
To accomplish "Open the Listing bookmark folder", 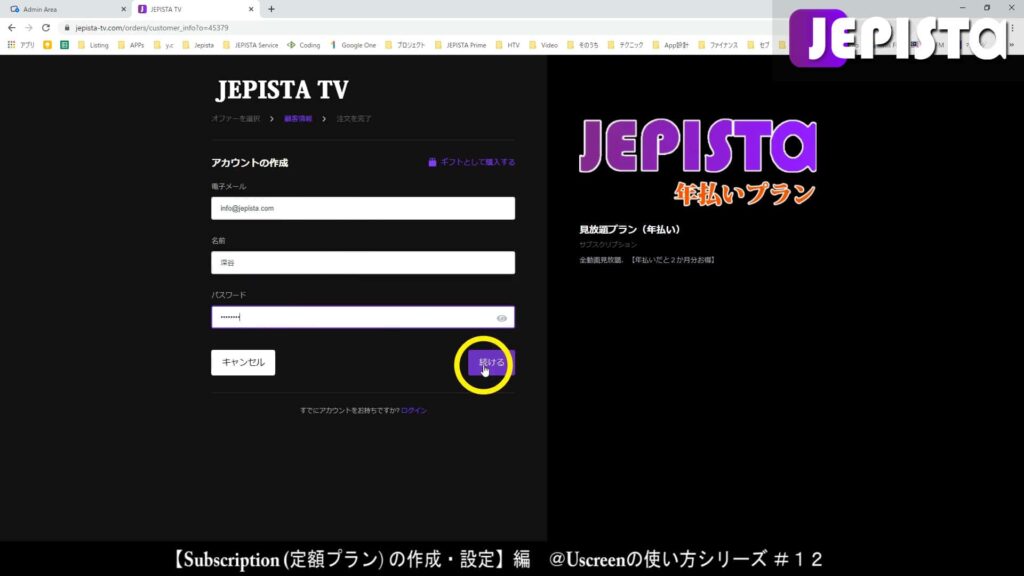I will [x=93, y=45].
